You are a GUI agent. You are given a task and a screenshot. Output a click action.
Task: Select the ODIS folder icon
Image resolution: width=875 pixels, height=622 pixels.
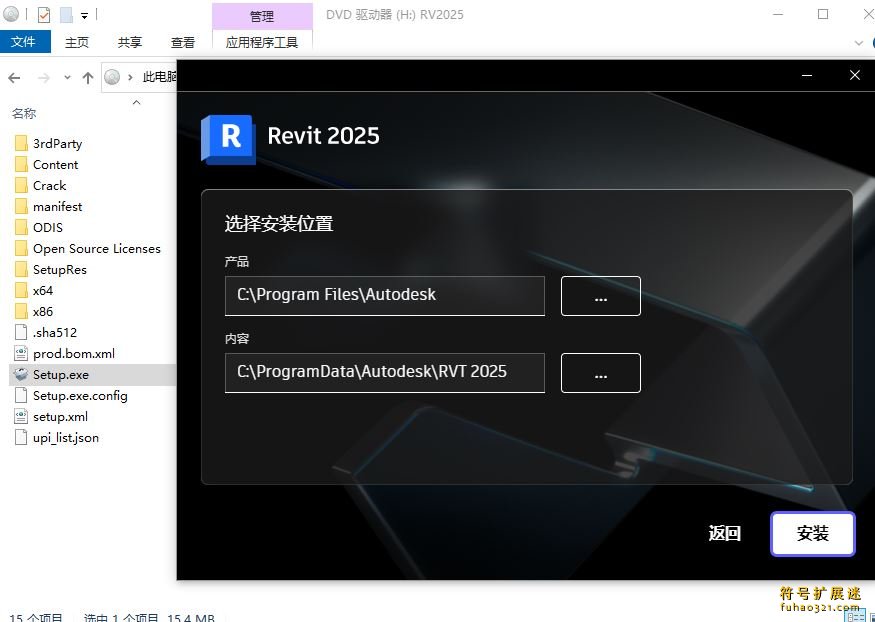pyautogui.click(x=21, y=228)
